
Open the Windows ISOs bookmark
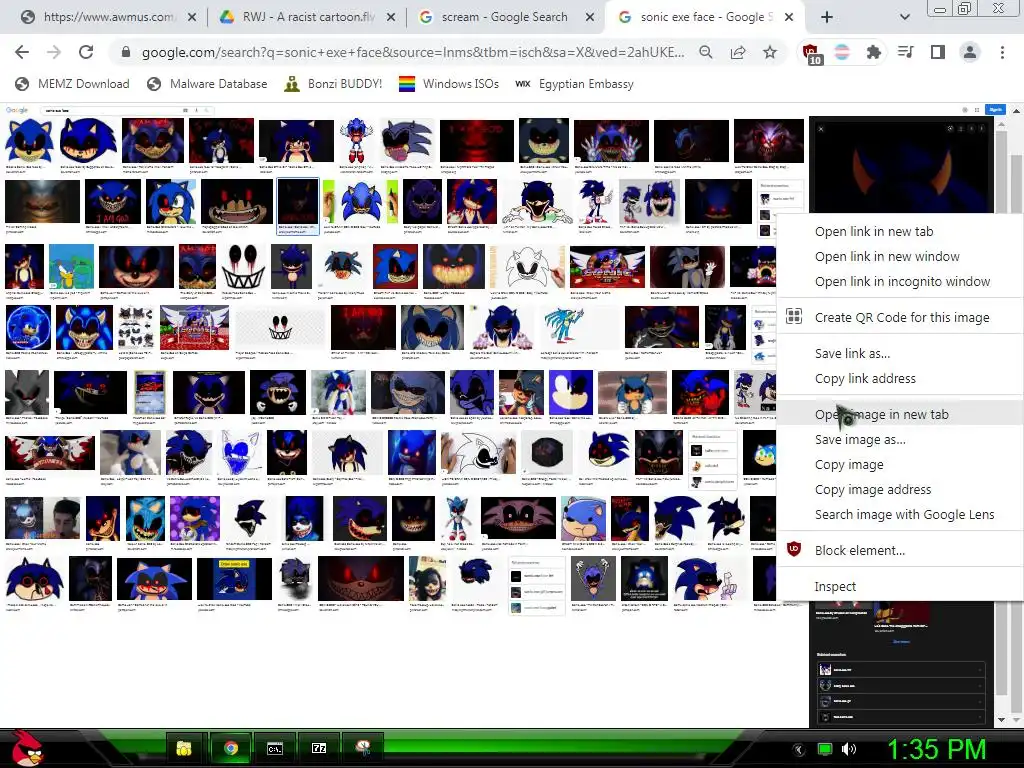tap(449, 84)
